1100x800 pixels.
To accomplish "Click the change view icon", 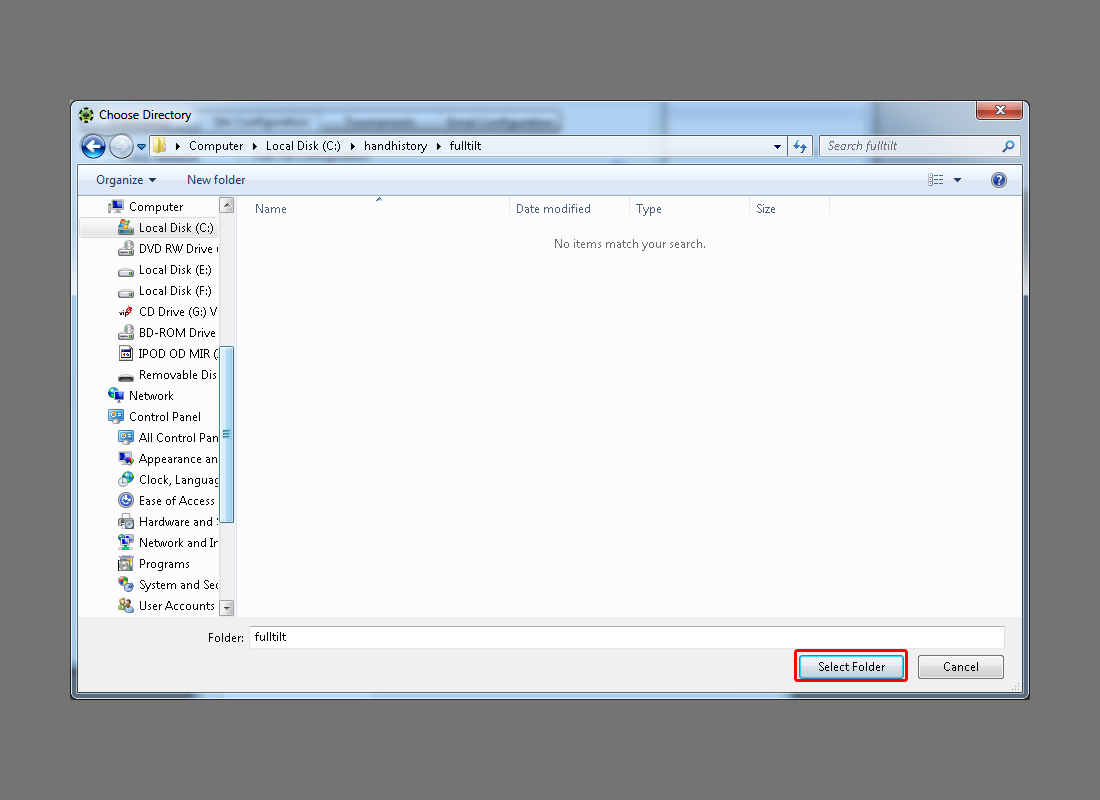I will pos(936,180).
